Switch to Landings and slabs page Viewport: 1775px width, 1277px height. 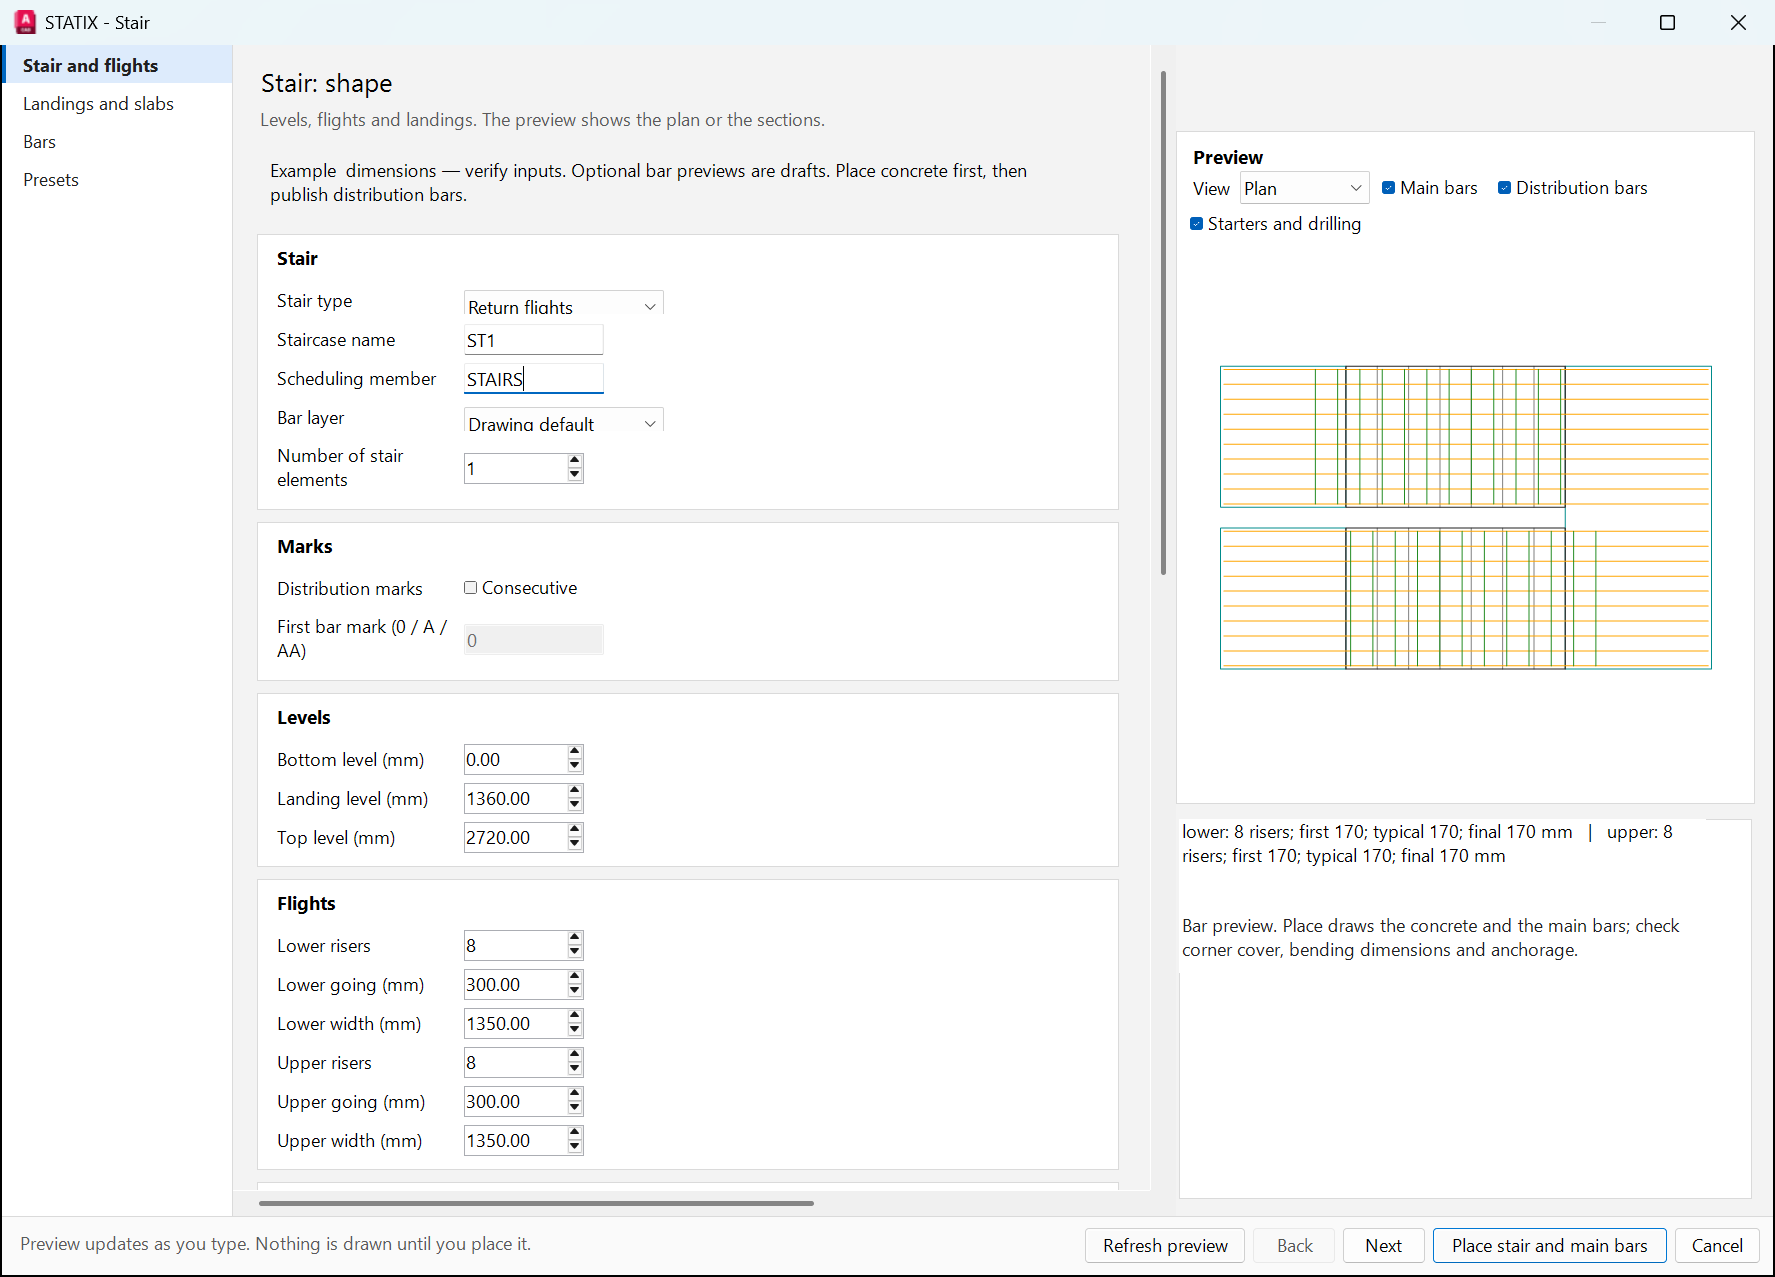[98, 104]
